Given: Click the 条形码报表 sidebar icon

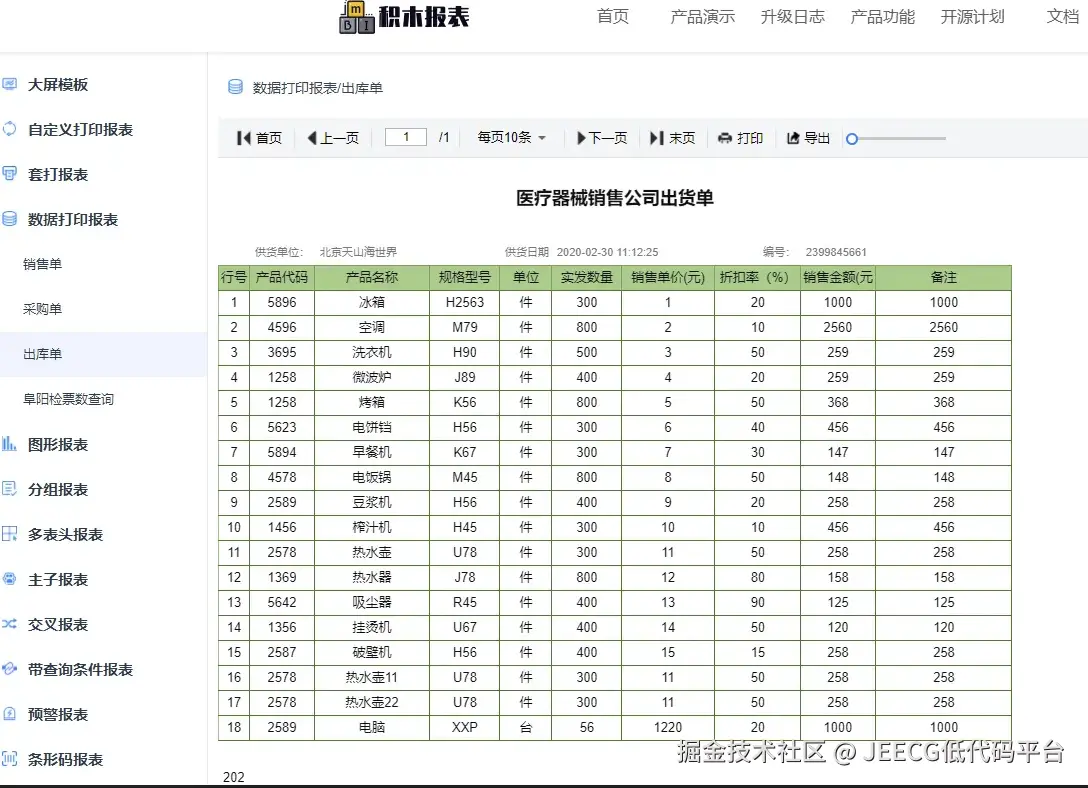Looking at the screenshot, I should coord(11,758).
